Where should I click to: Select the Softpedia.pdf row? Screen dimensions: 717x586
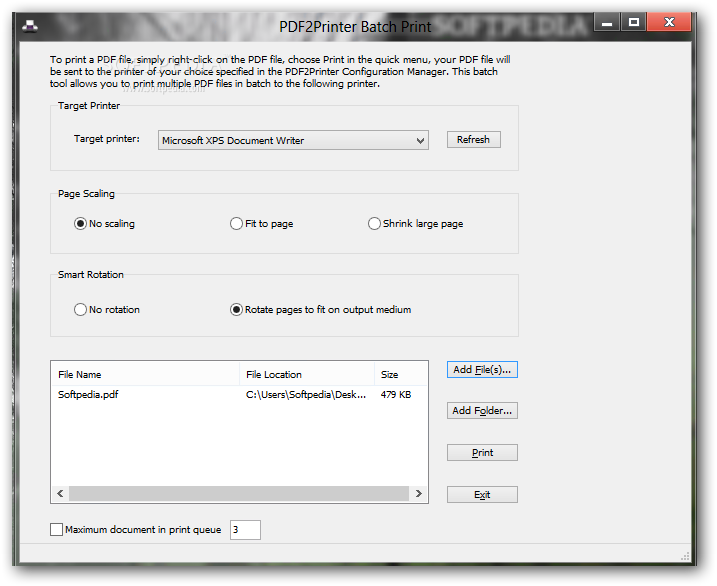239,394
